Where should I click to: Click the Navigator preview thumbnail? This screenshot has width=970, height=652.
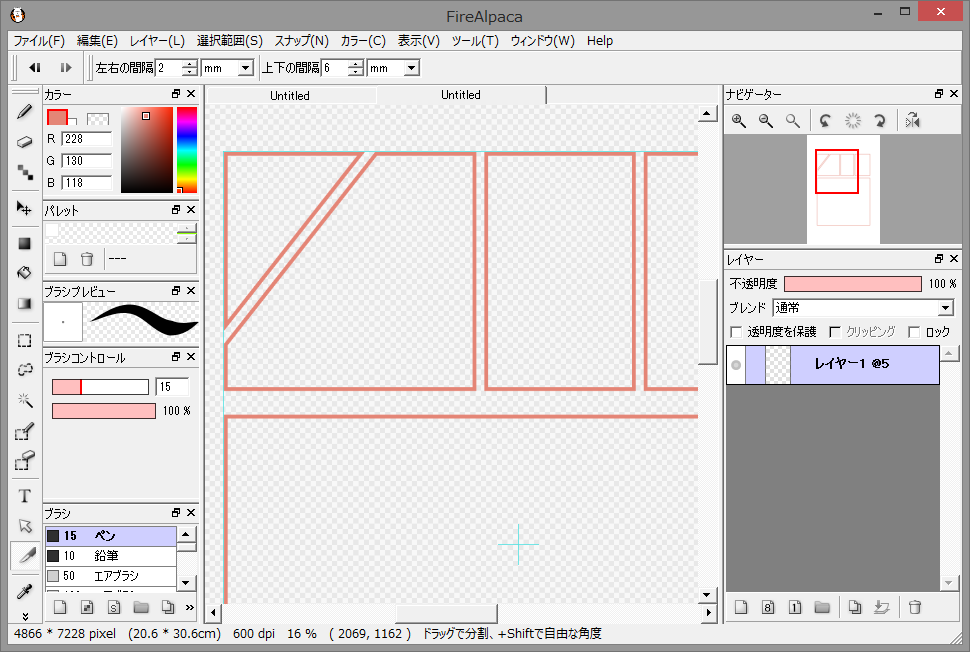coord(843,189)
